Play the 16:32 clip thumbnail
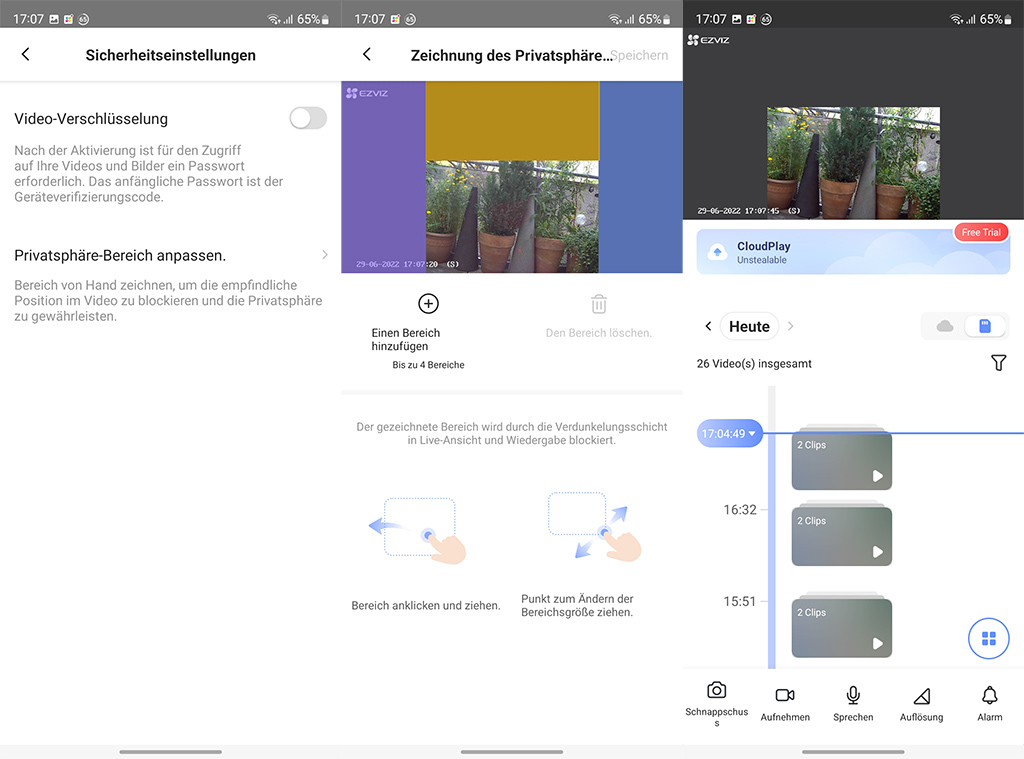The width and height of the screenshot is (1024, 759). [x=841, y=537]
